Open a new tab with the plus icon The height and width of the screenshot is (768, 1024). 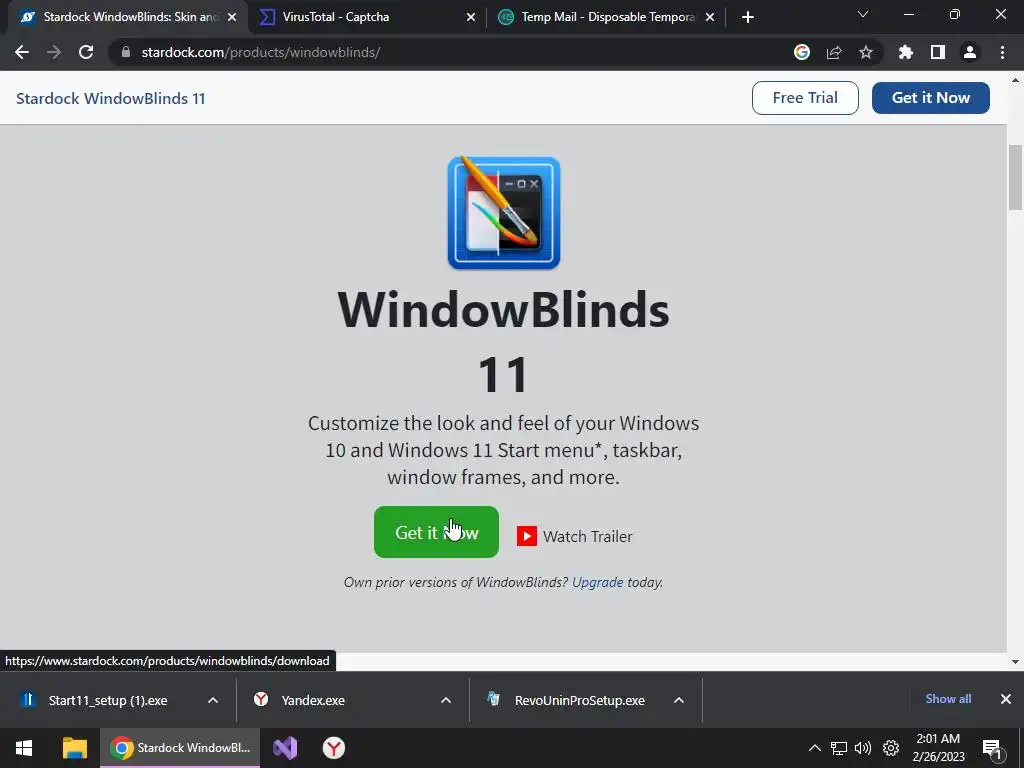748,17
